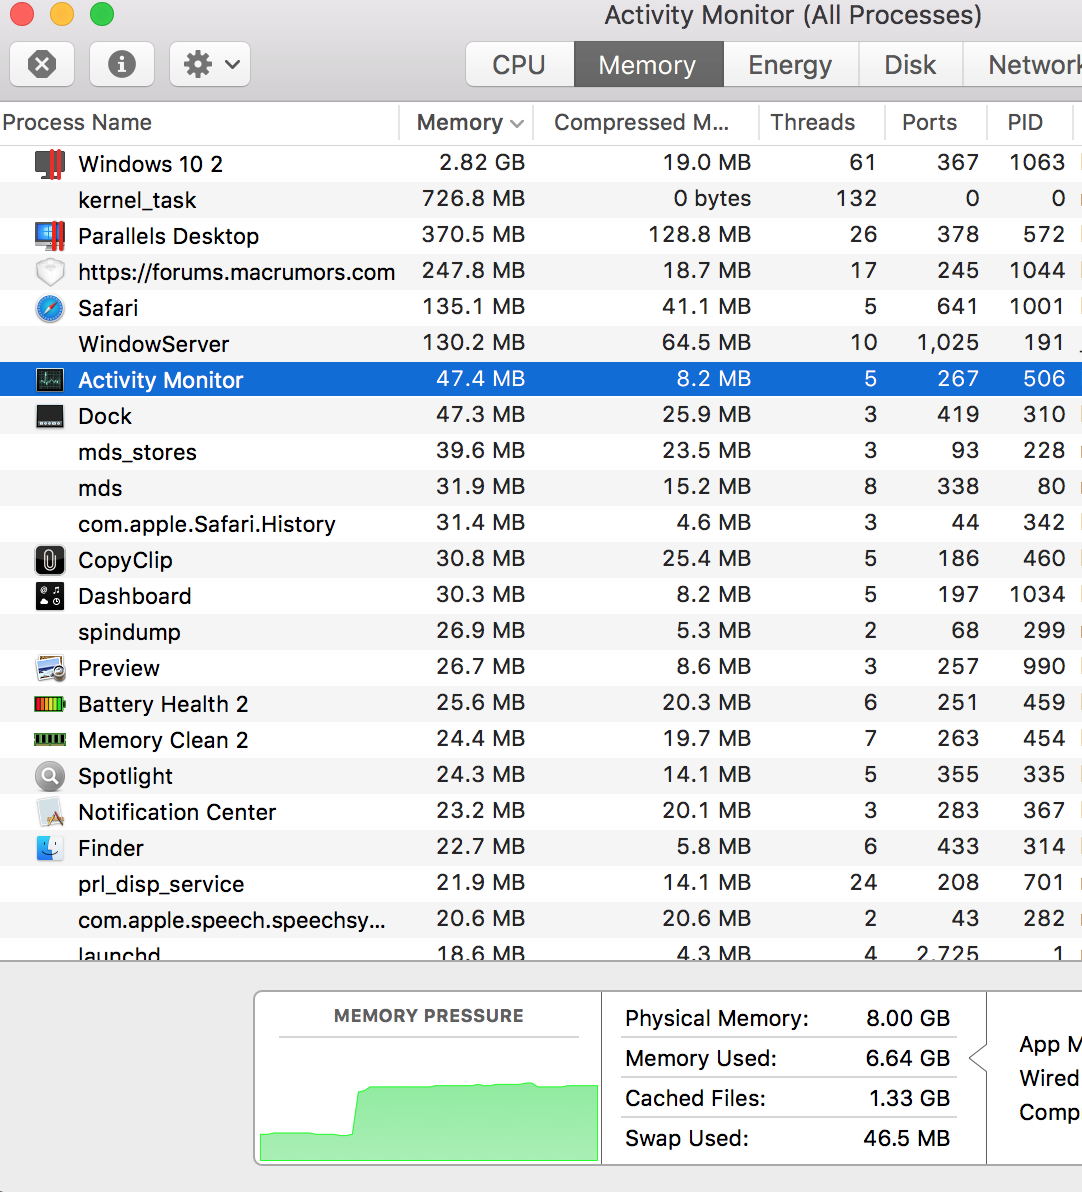Select the Memory Clean 2 icon
1082x1192 pixels.
[x=49, y=739]
